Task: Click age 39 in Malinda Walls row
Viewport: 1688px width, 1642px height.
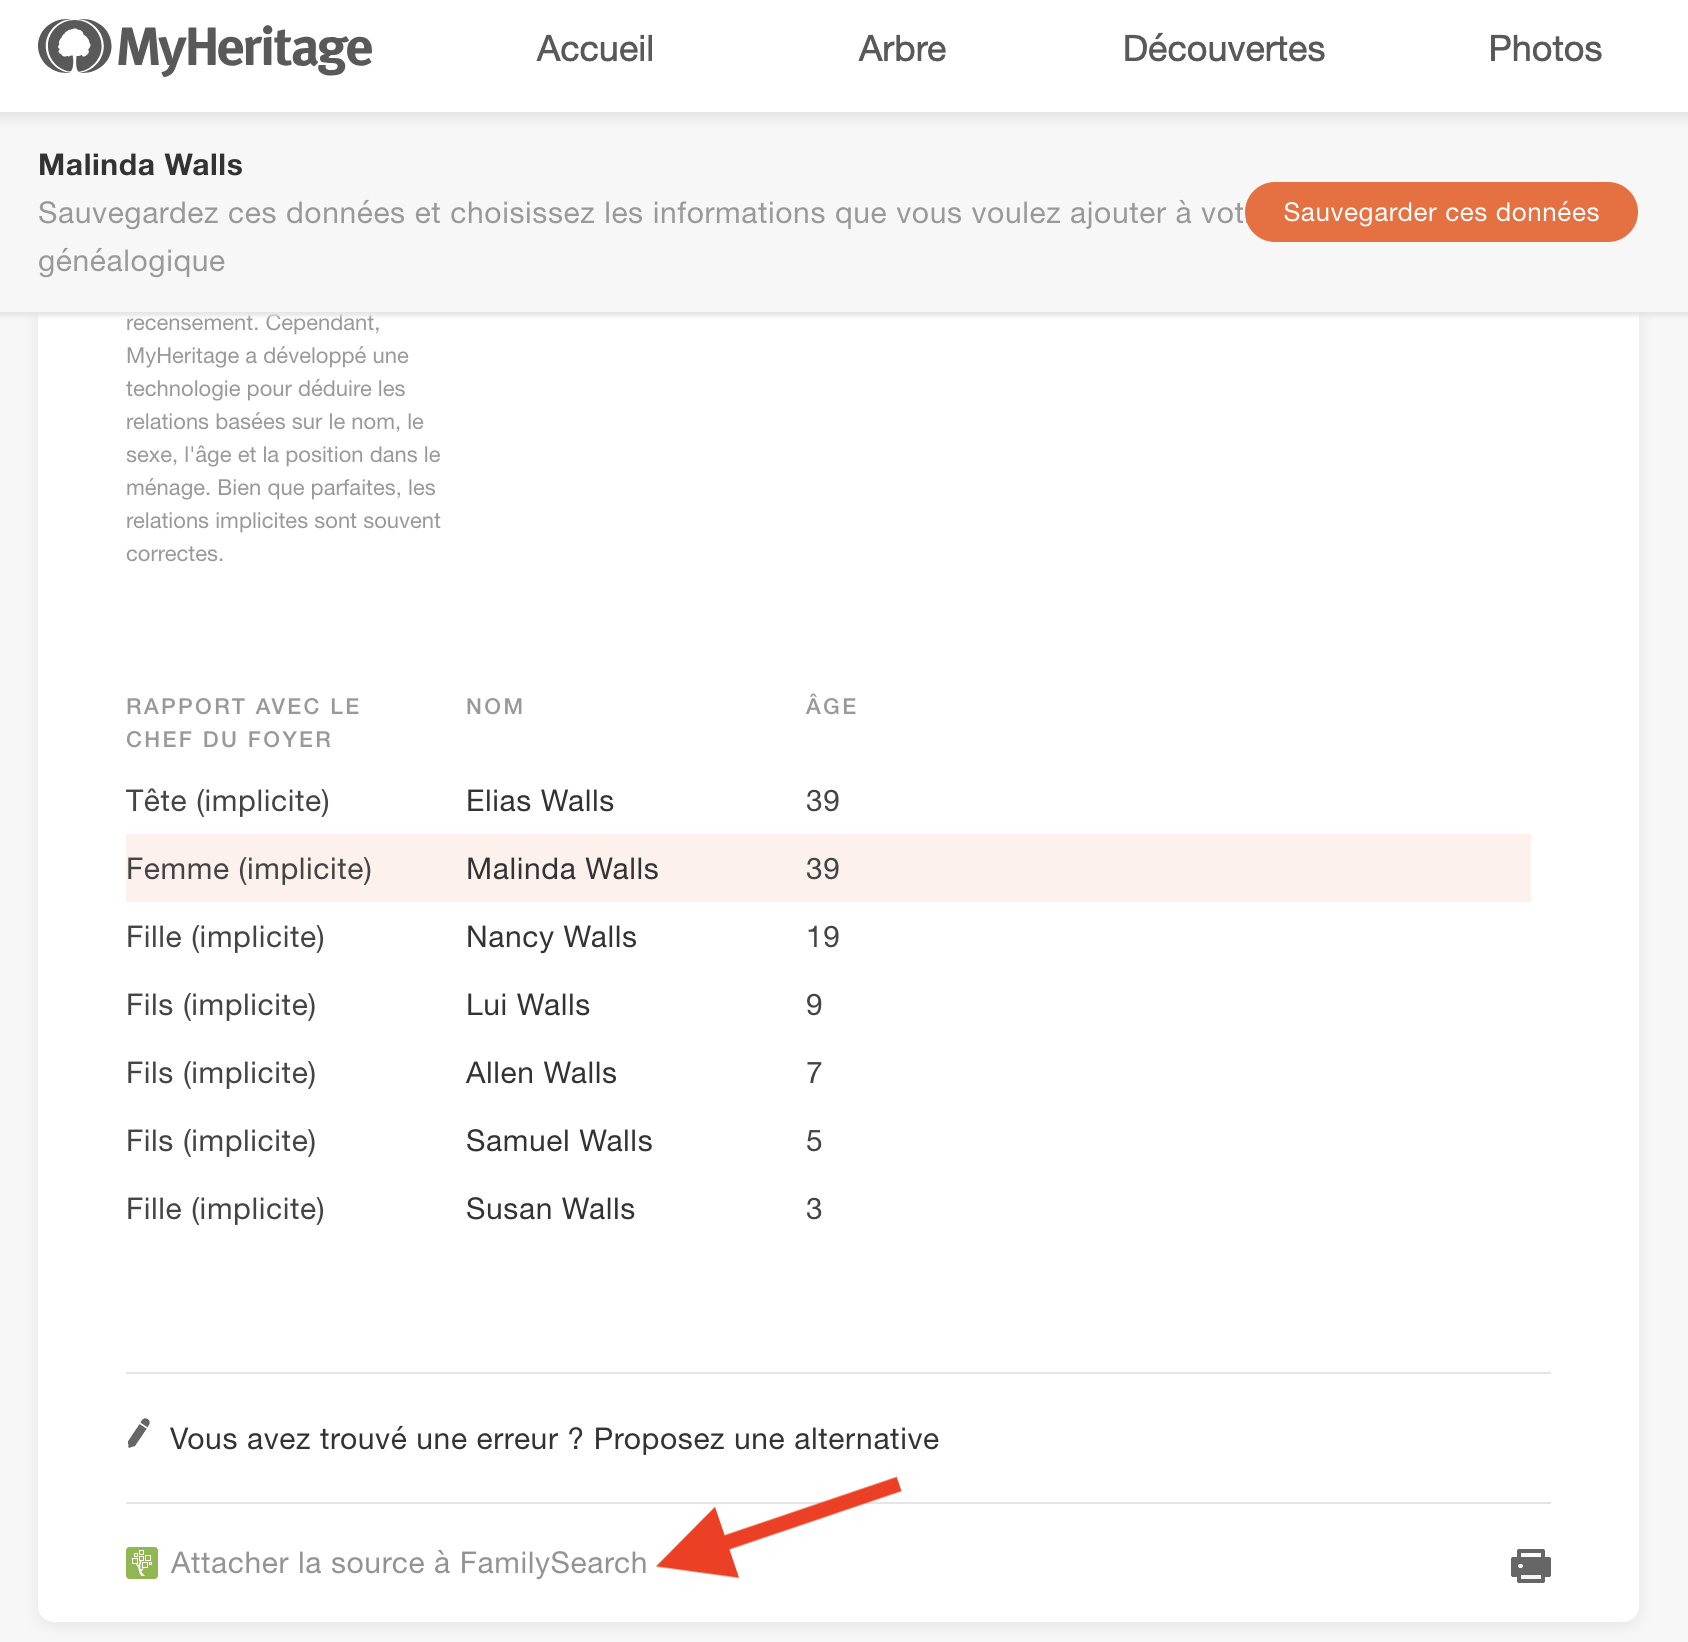Action: tap(823, 869)
